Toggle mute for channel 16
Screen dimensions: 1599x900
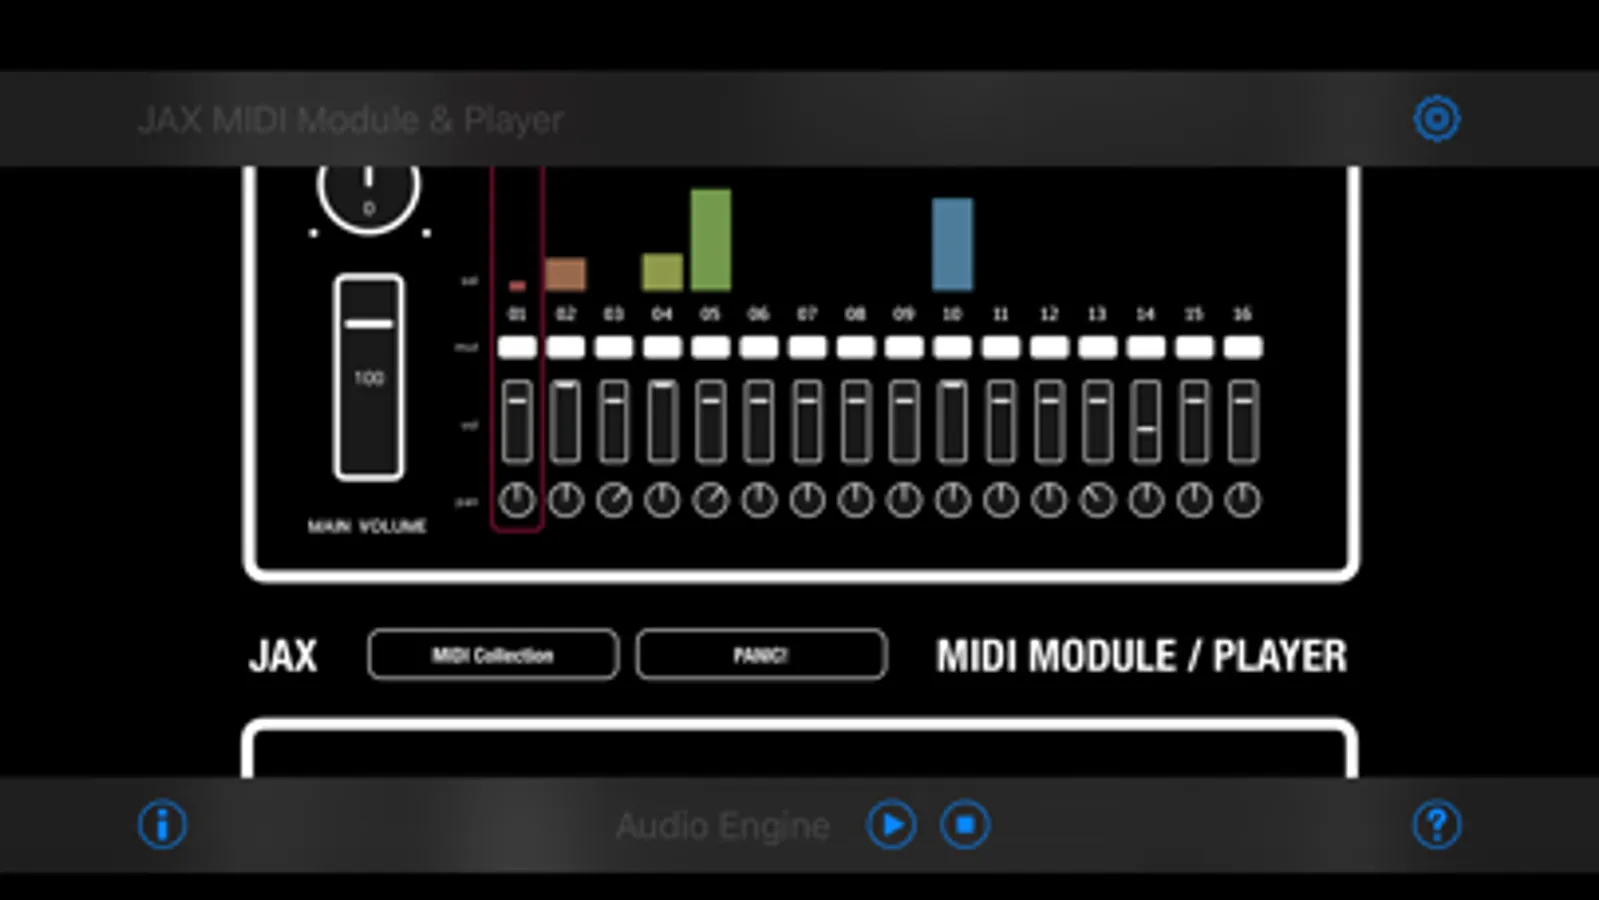click(x=1243, y=347)
